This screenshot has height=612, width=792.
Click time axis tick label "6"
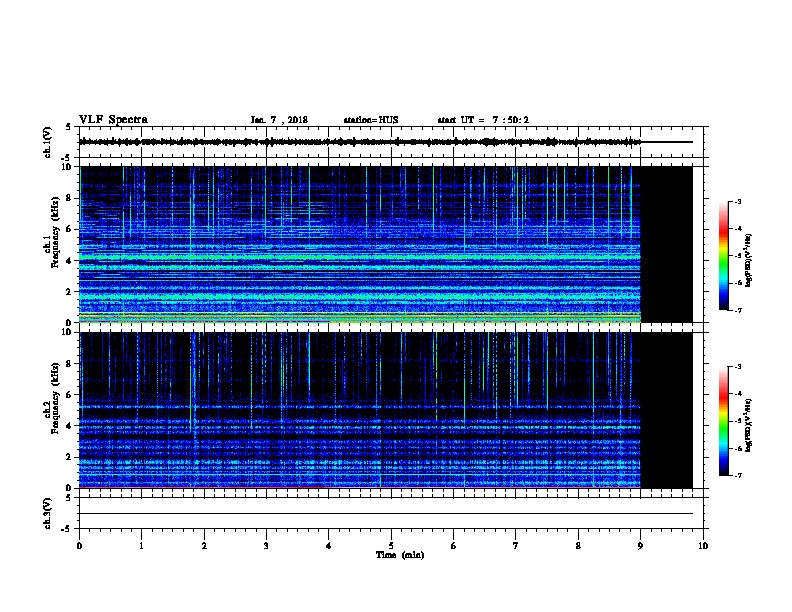click(454, 546)
